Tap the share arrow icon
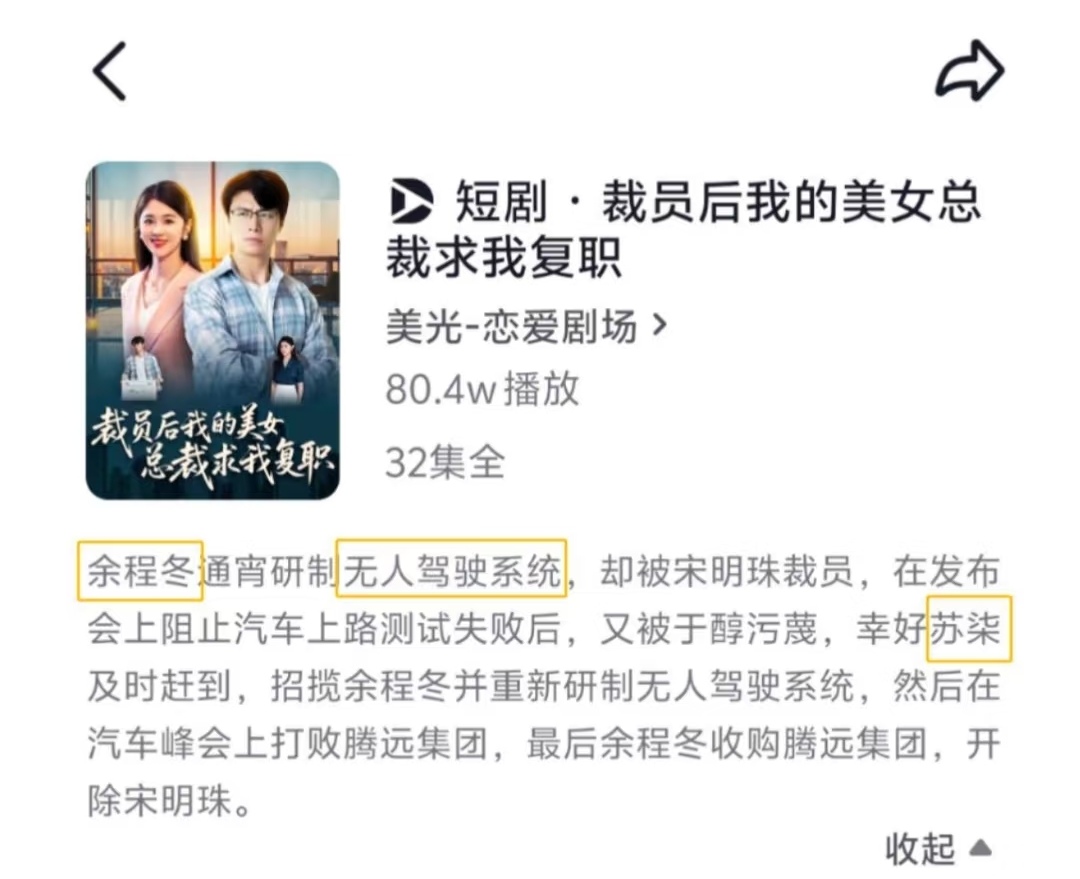Screen dimensions: 1080x879 pyautogui.click(x=969, y=70)
